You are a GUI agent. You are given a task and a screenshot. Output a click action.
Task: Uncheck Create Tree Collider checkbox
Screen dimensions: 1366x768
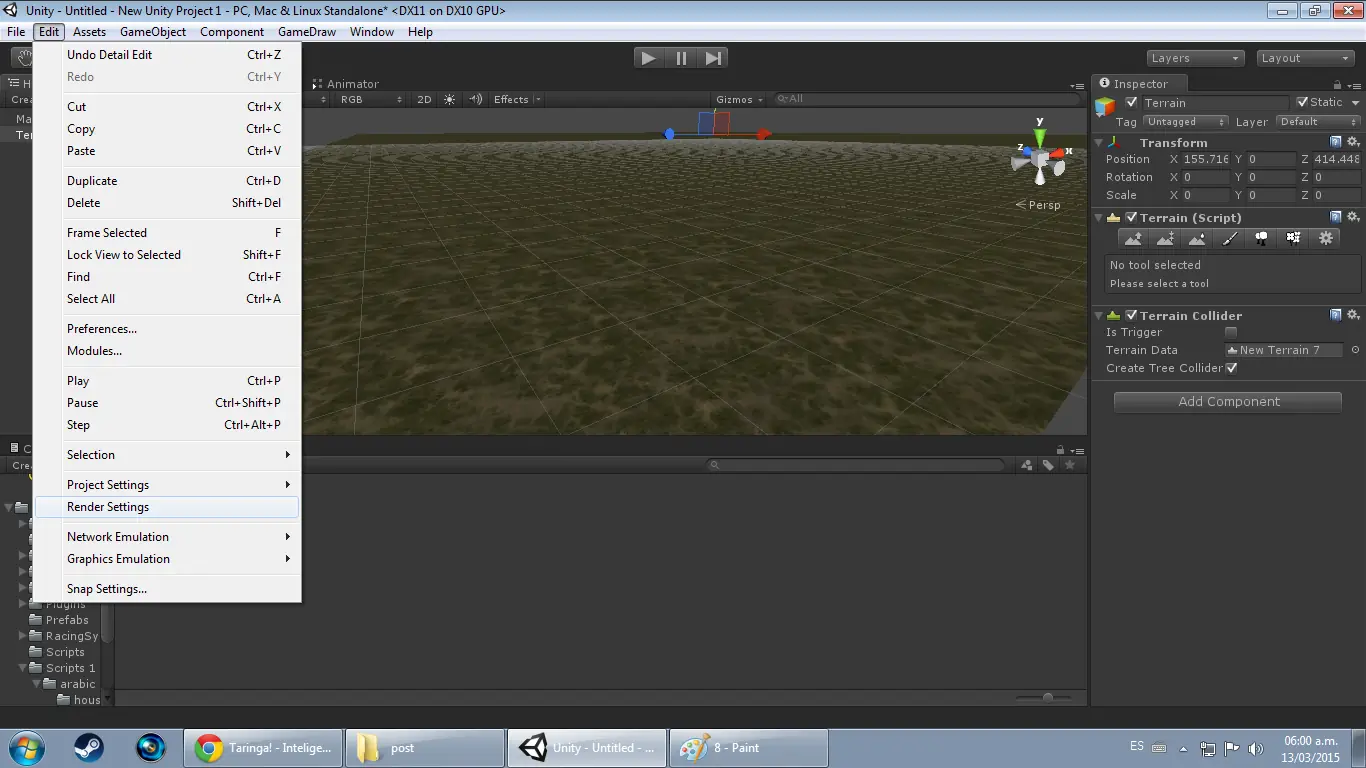(1232, 368)
